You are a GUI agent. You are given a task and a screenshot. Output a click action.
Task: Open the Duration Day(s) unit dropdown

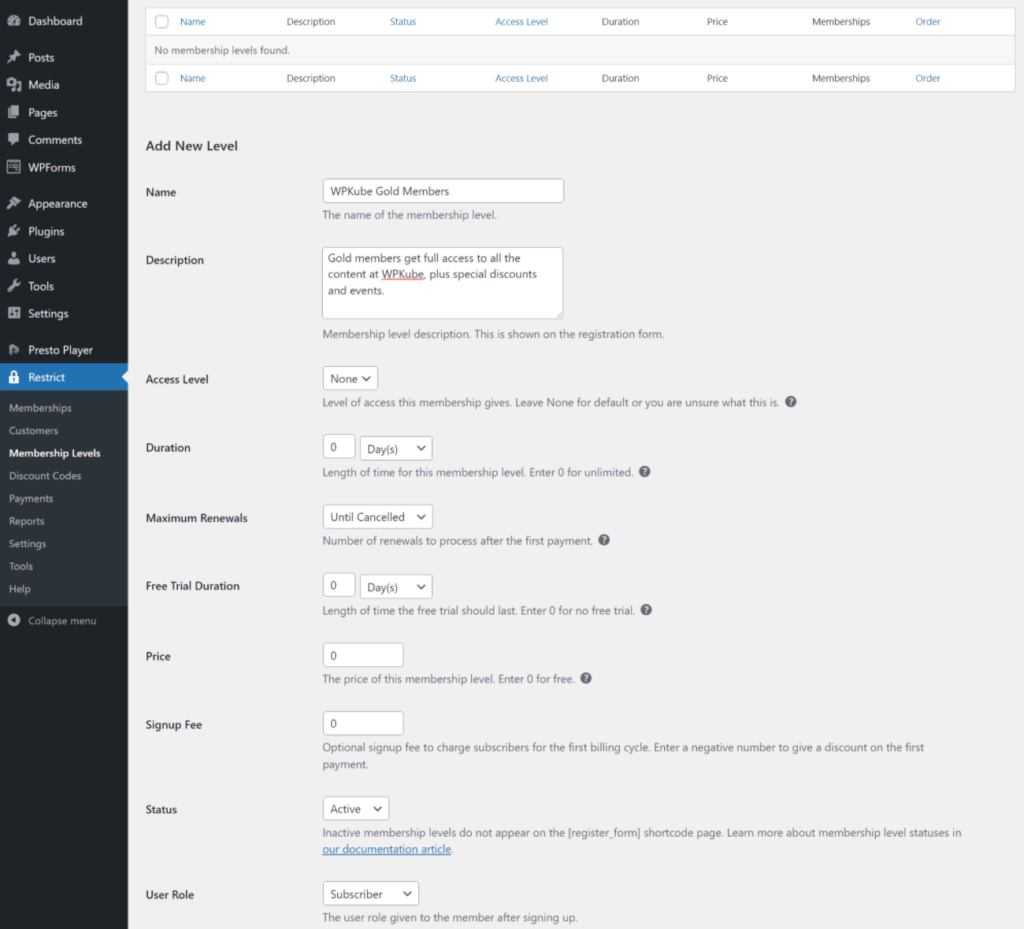tap(396, 449)
